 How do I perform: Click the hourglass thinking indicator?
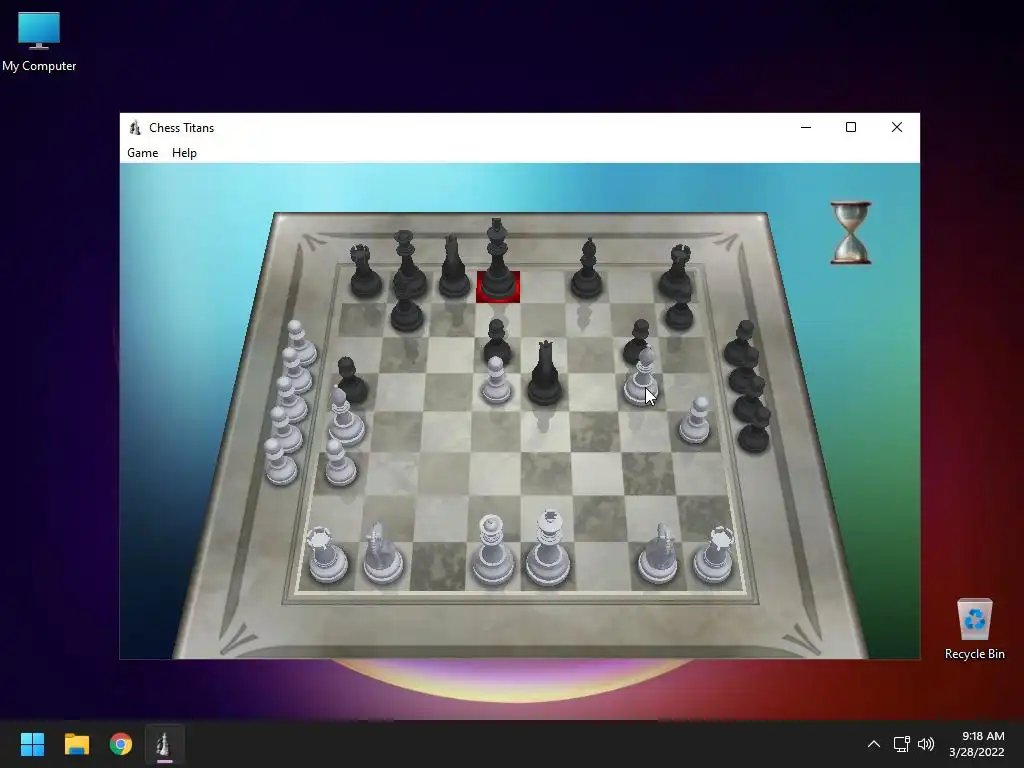pyautogui.click(x=850, y=232)
